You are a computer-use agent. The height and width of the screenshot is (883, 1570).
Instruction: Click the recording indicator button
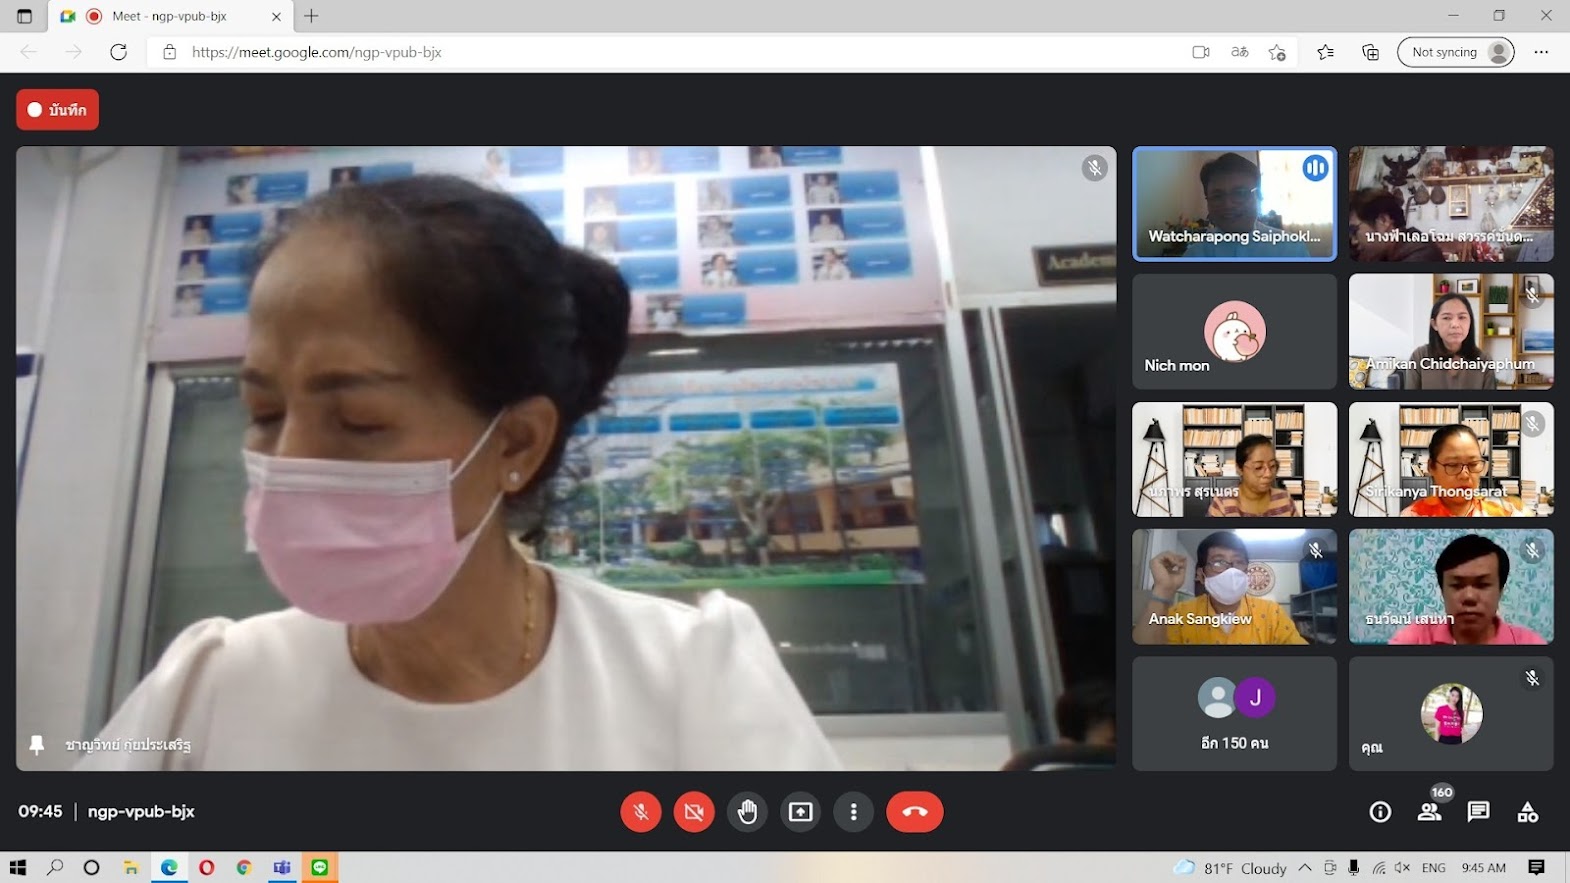point(57,110)
